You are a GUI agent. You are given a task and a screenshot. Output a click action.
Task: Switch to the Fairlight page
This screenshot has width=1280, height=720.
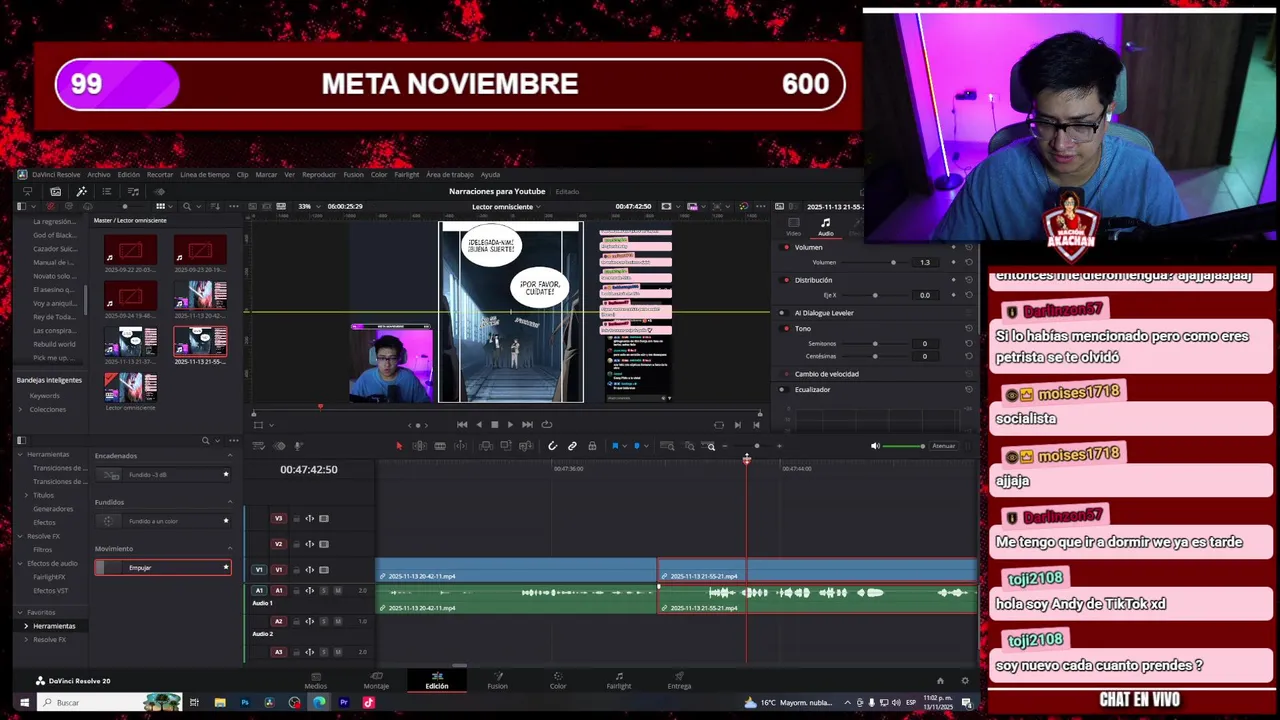[x=619, y=681]
